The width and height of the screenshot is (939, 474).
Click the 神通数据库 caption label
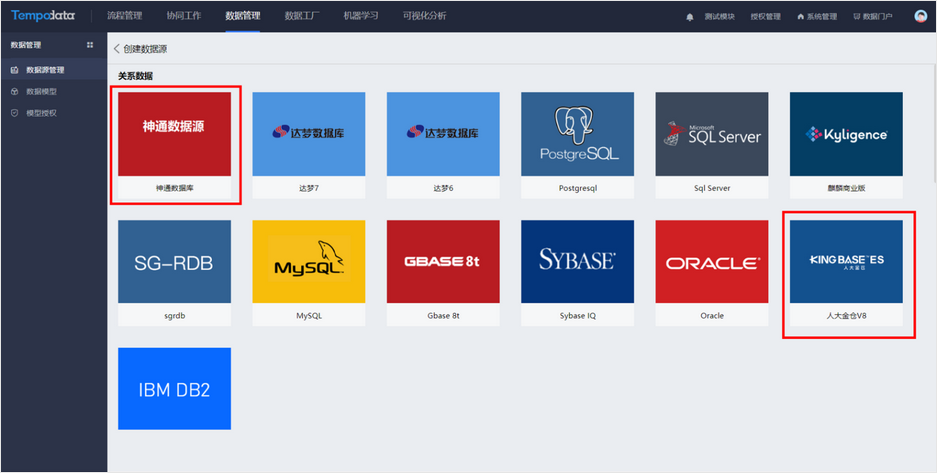point(174,188)
